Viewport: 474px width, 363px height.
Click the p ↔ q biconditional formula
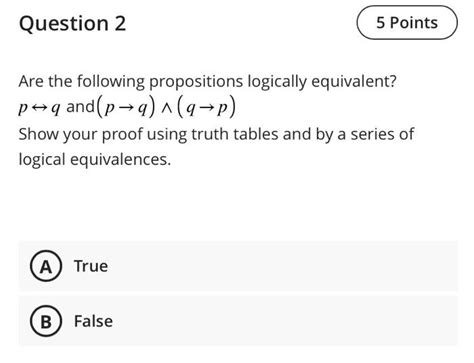pos(40,108)
